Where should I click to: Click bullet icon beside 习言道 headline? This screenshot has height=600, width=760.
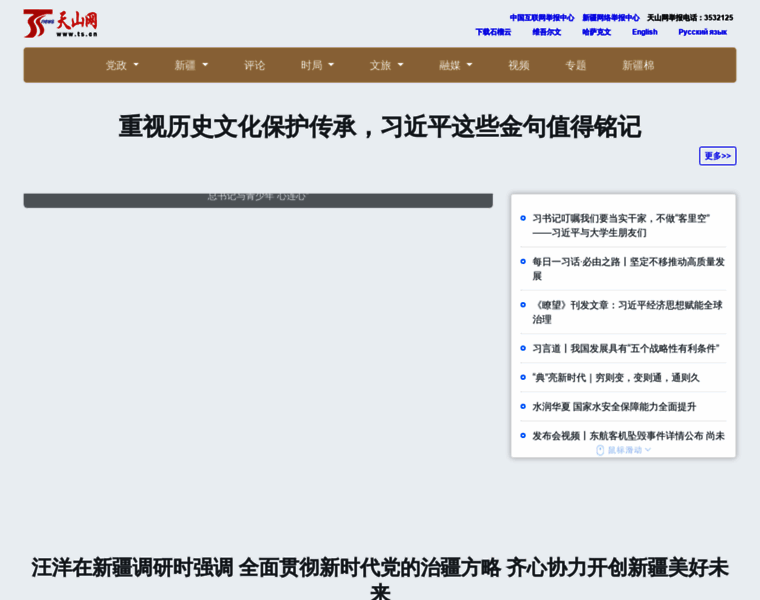522,348
